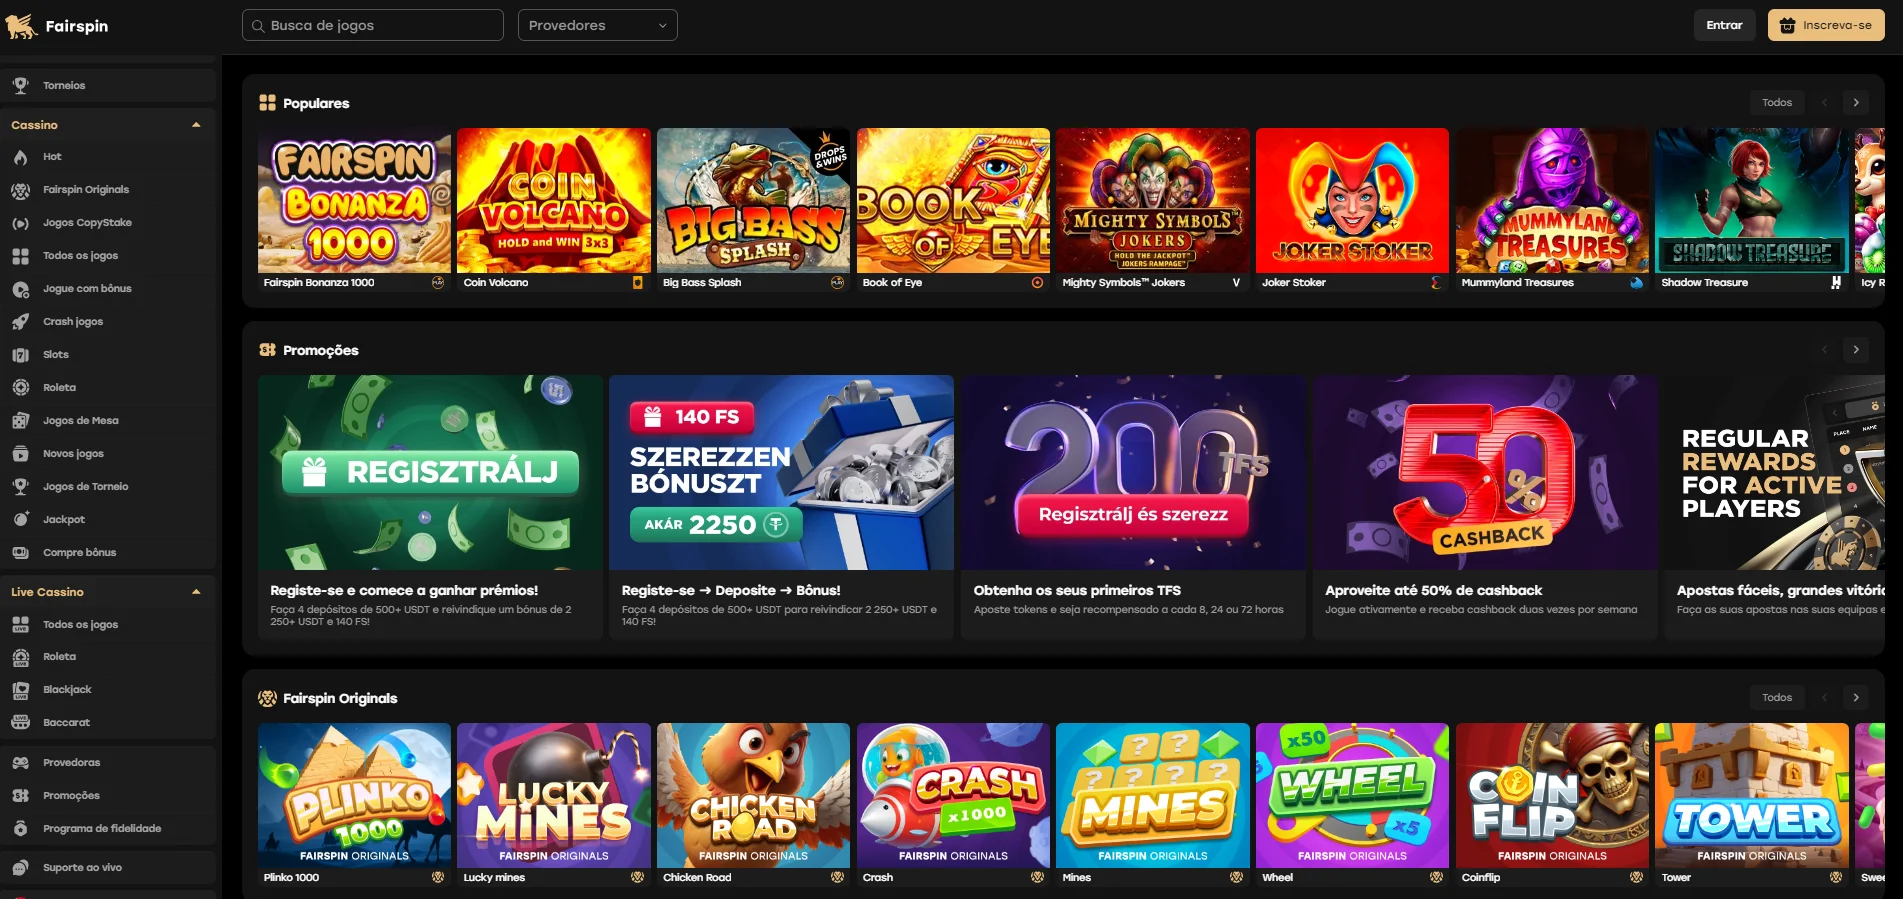
Task: Click the Inscreva-se signup button
Action: [1826, 25]
